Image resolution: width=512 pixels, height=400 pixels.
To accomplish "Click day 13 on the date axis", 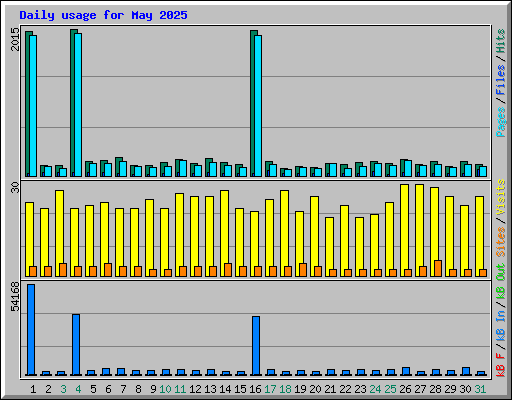I will (x=210, y=389).
